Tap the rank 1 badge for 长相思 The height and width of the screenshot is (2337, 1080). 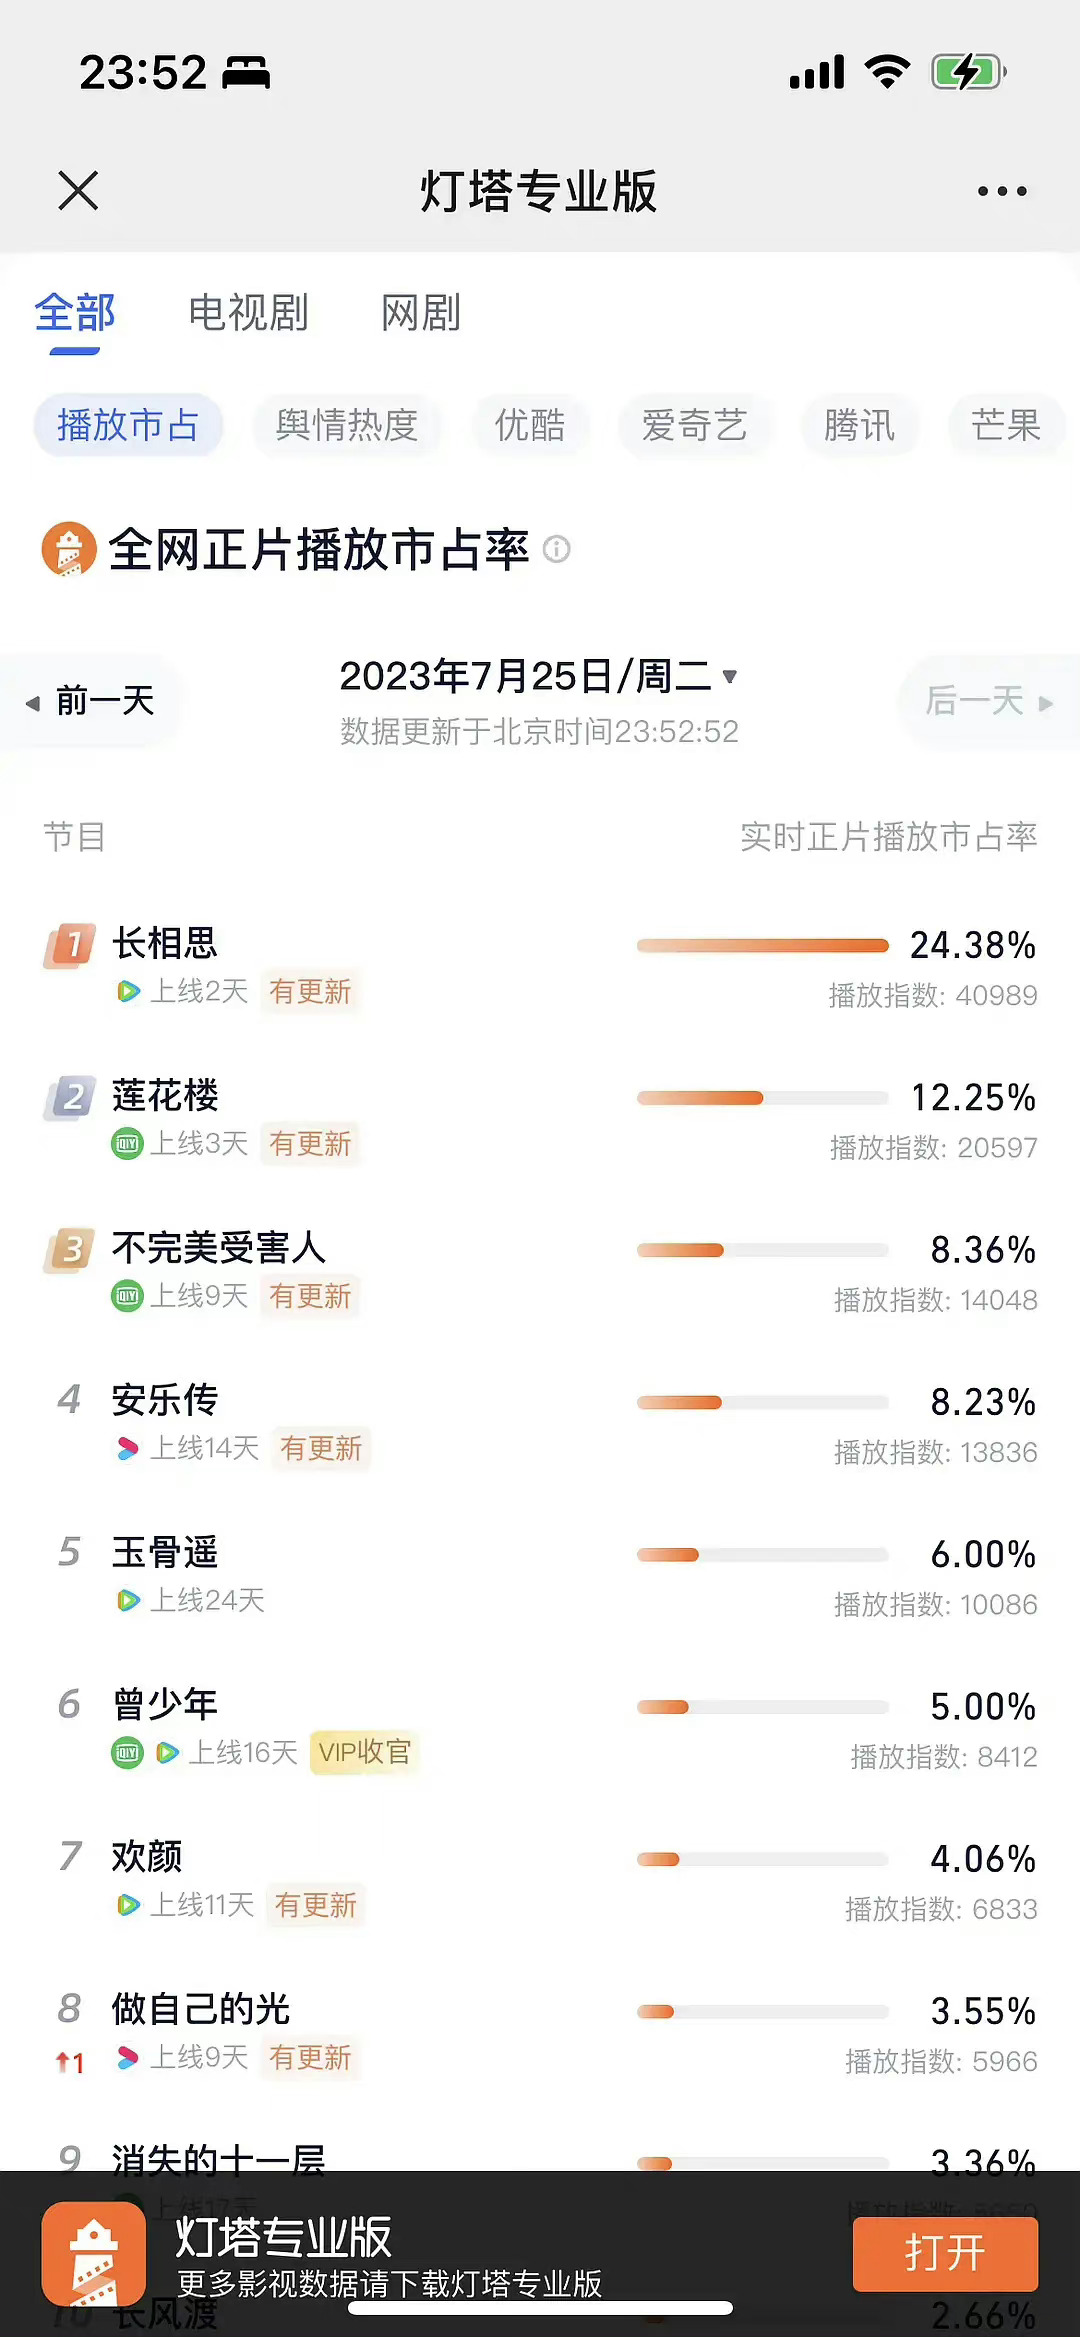tap(70, 945)
